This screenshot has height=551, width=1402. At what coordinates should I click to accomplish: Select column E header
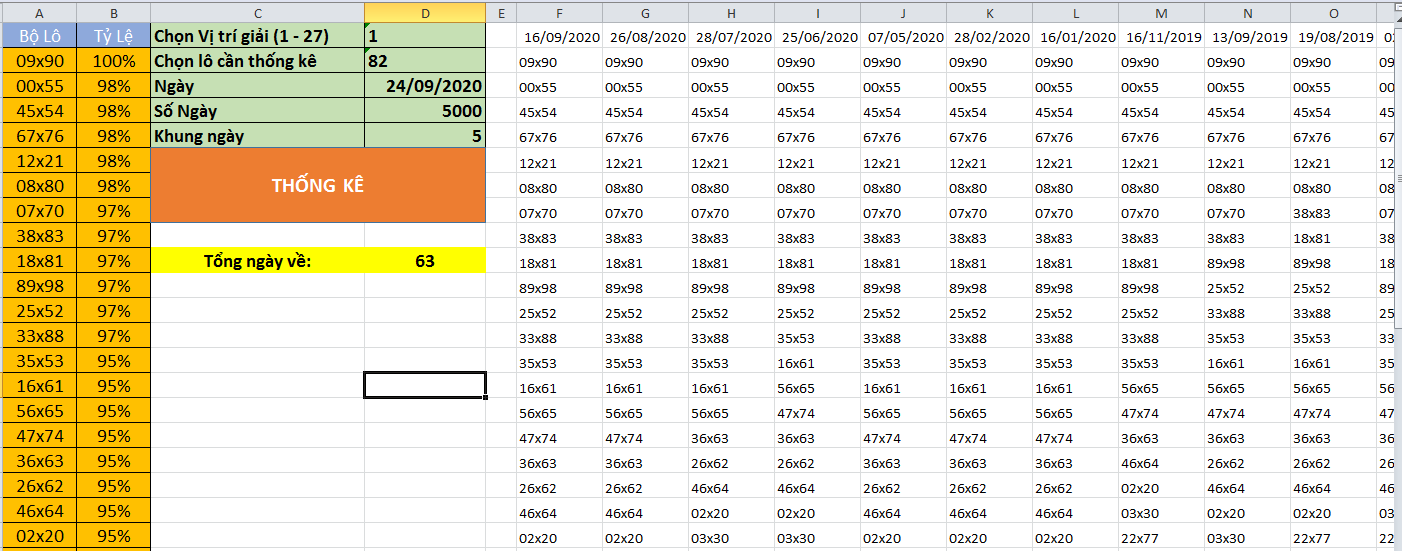pos(500,12)
